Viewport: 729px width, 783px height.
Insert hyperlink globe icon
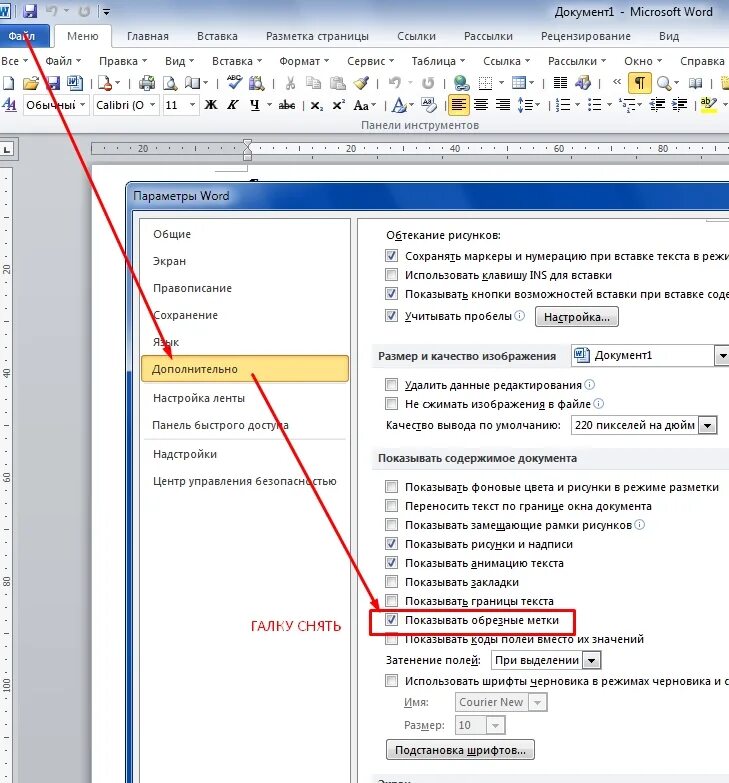click(x=461, y=83)
